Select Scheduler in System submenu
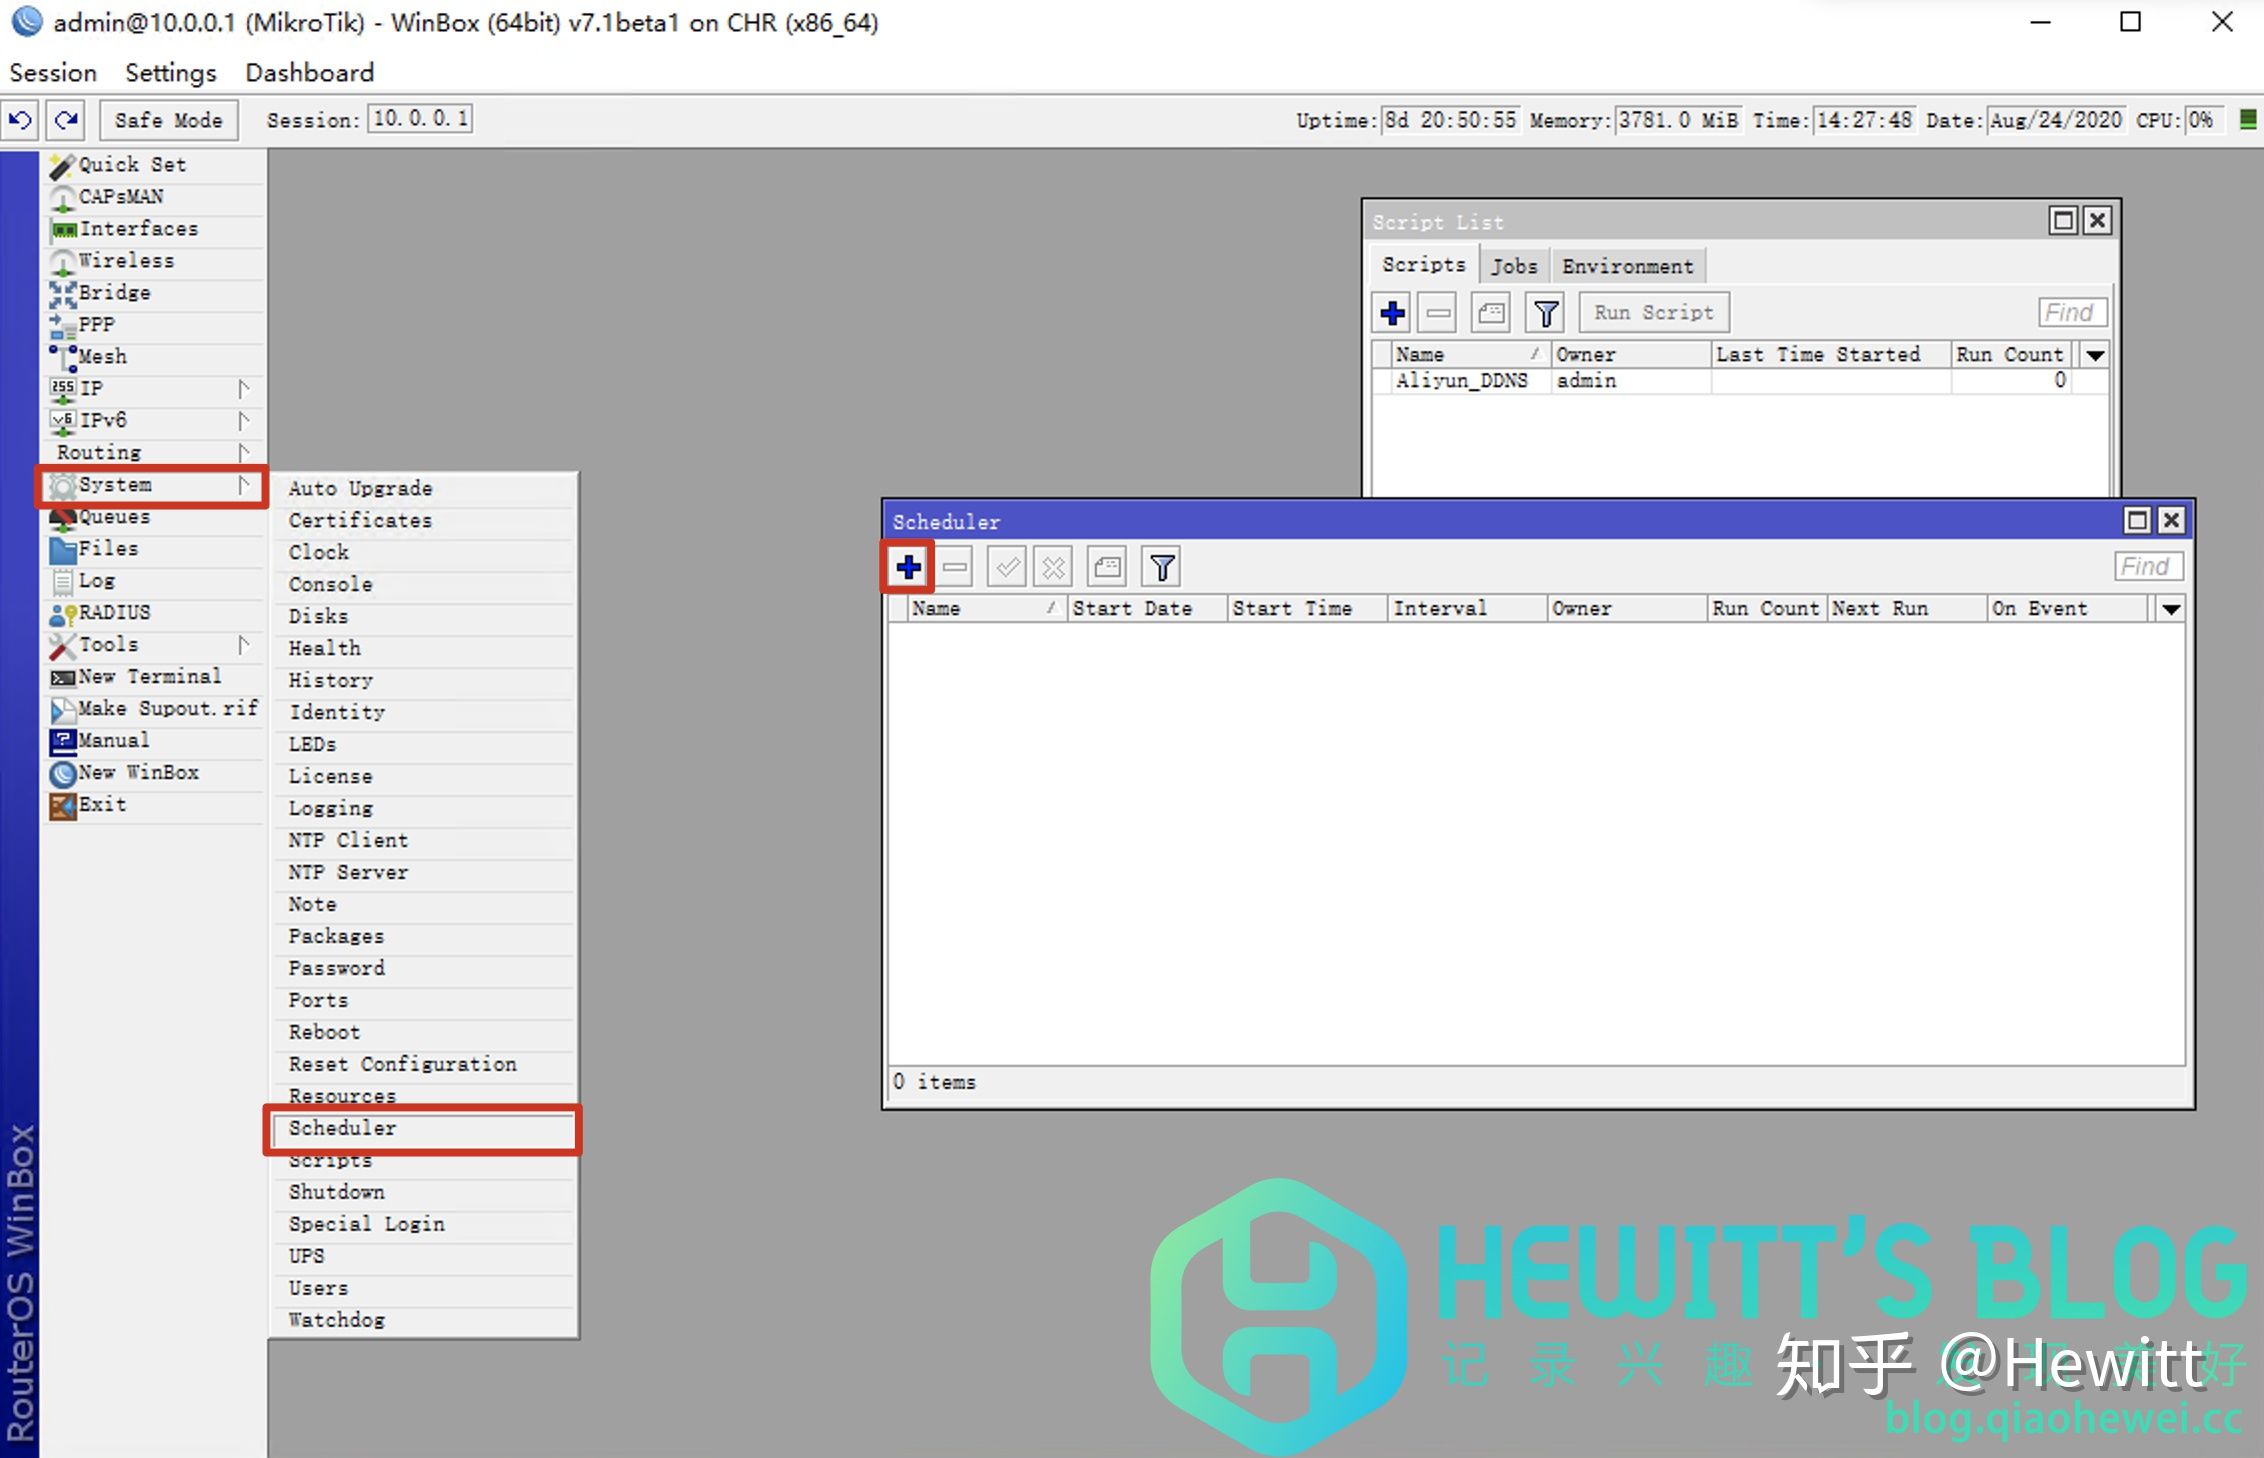The height and width of the screenshot is (1458, 2264). pos(423,1129)
